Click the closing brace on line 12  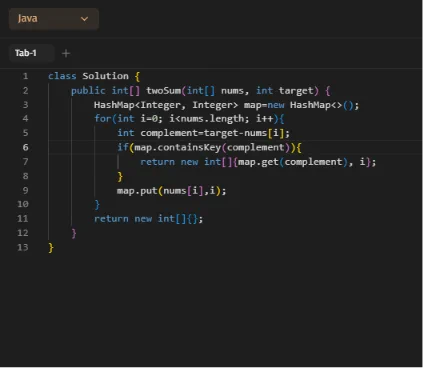[74, 233]
